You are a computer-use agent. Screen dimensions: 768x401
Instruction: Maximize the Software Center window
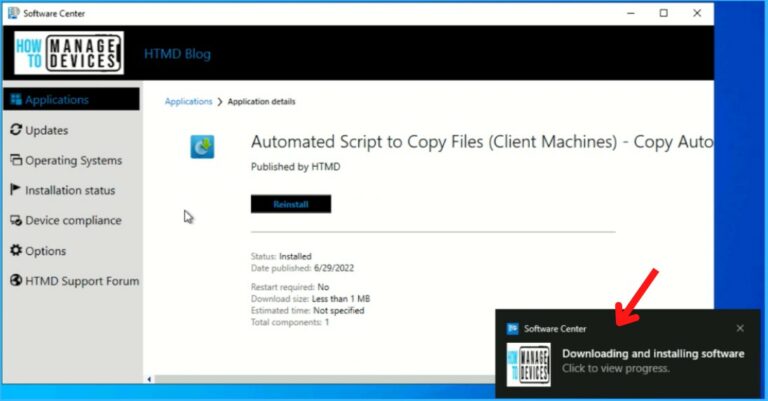pyautogui.click(x=664, y=13)
